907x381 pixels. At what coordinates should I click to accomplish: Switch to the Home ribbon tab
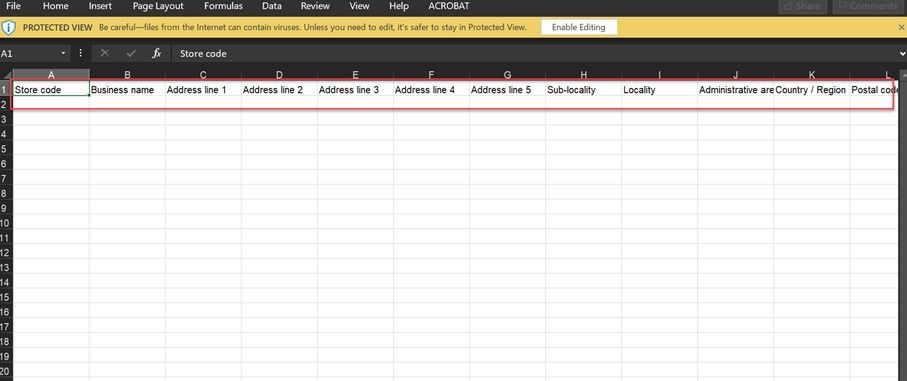click(56, 6)
